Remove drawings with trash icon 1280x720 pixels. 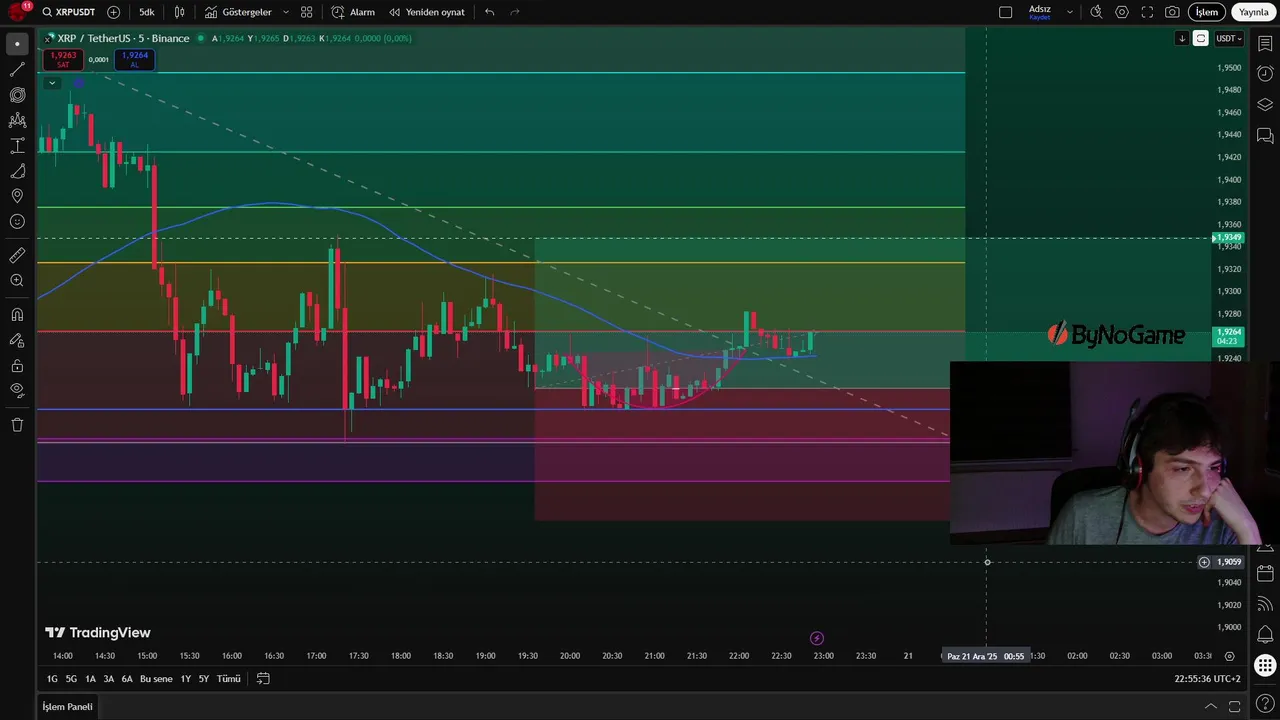pos(17,425)
